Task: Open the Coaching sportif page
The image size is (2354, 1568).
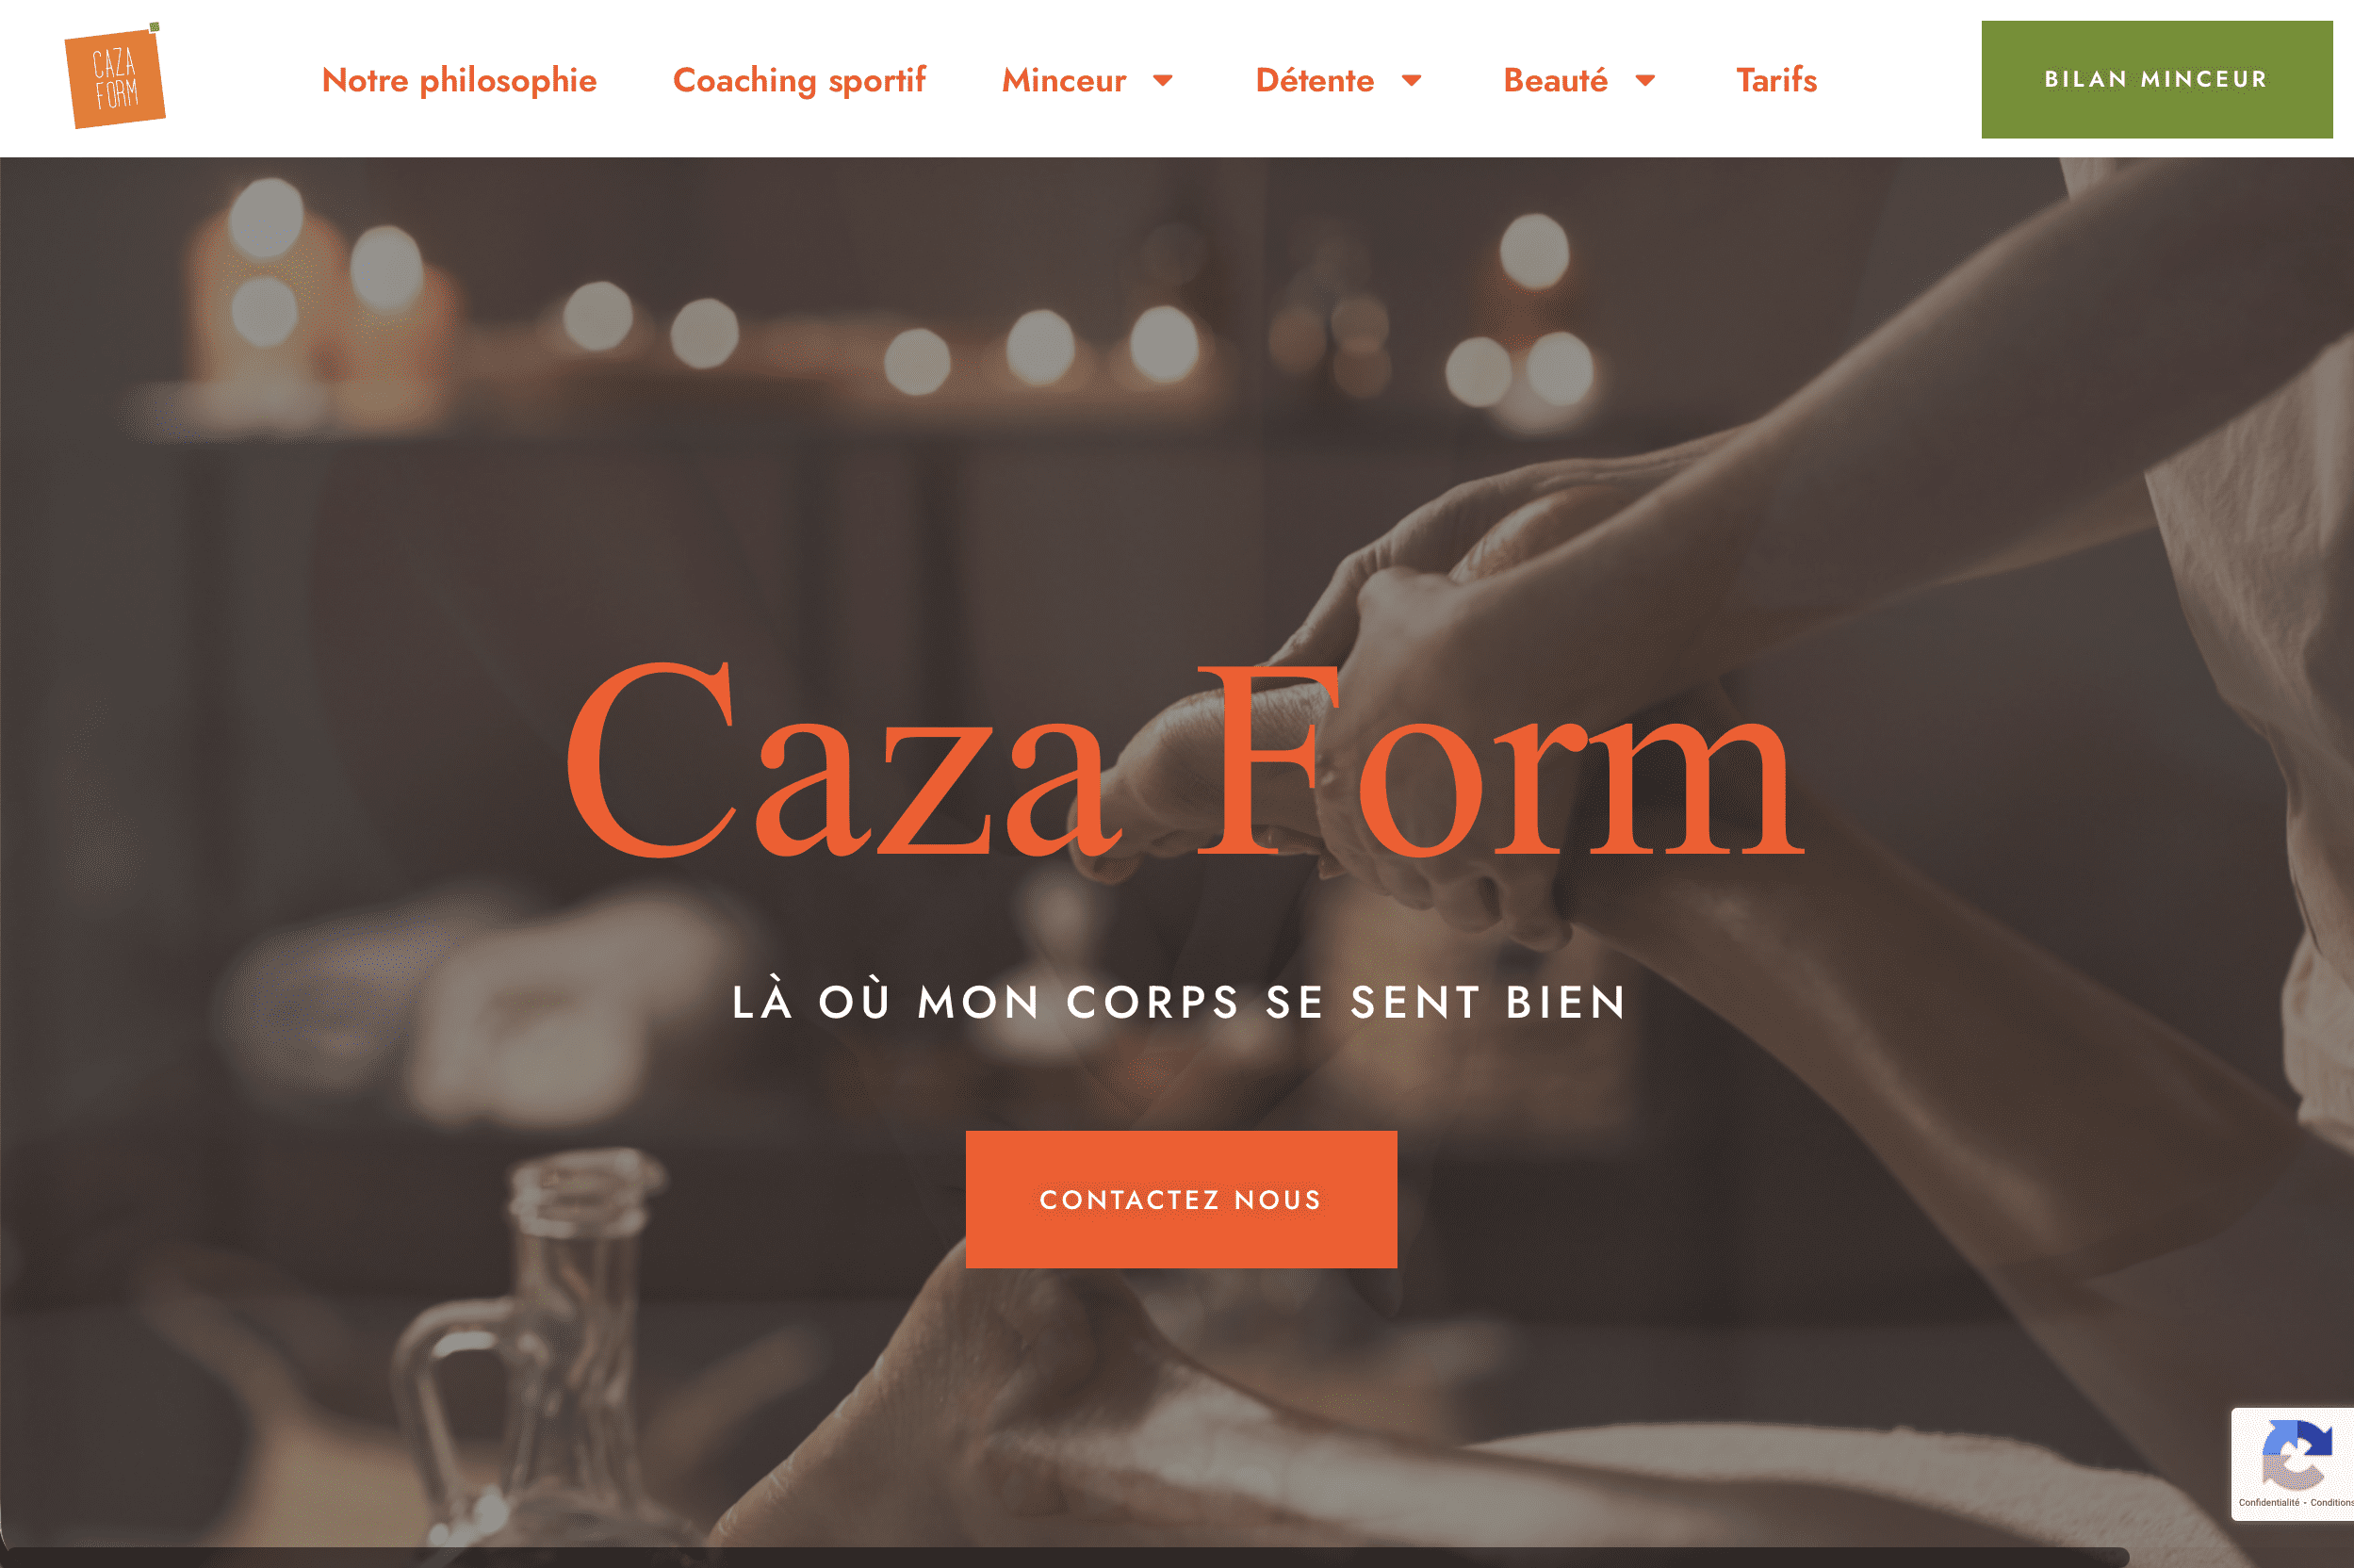Action: [799, 80]
